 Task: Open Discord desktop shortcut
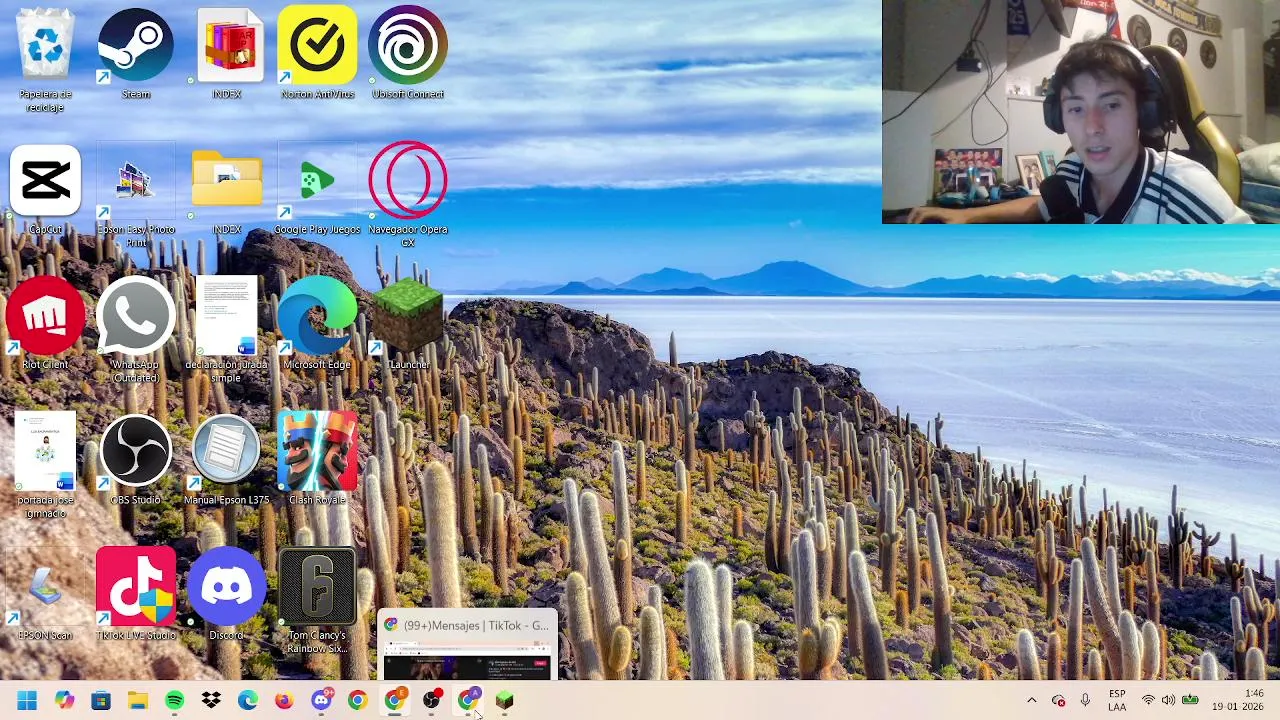(226, 596)
